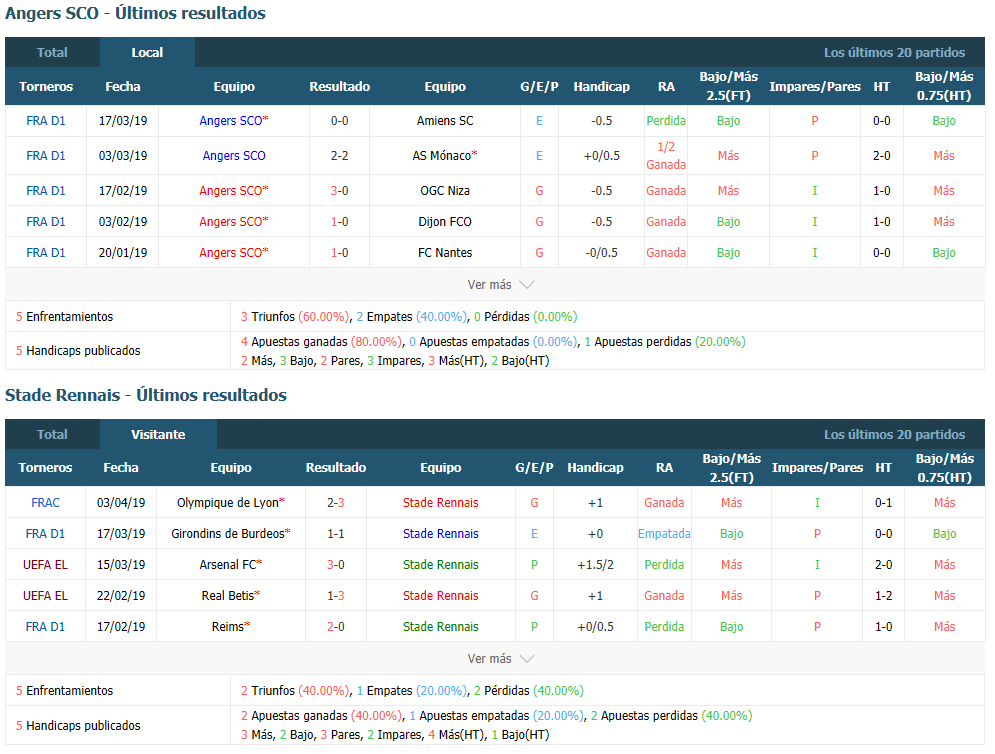Open FRA D1 link for Reims match

pos(45,627)
